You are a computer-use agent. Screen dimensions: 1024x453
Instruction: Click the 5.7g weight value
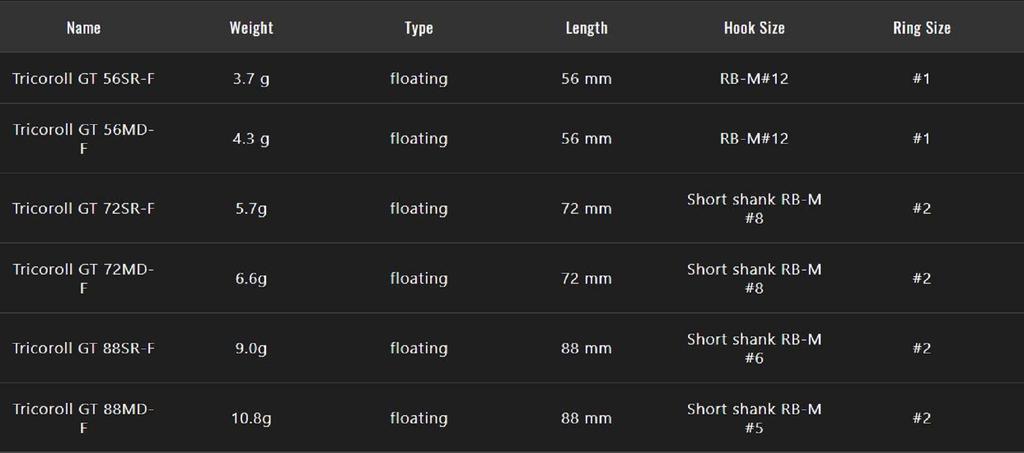251,208
